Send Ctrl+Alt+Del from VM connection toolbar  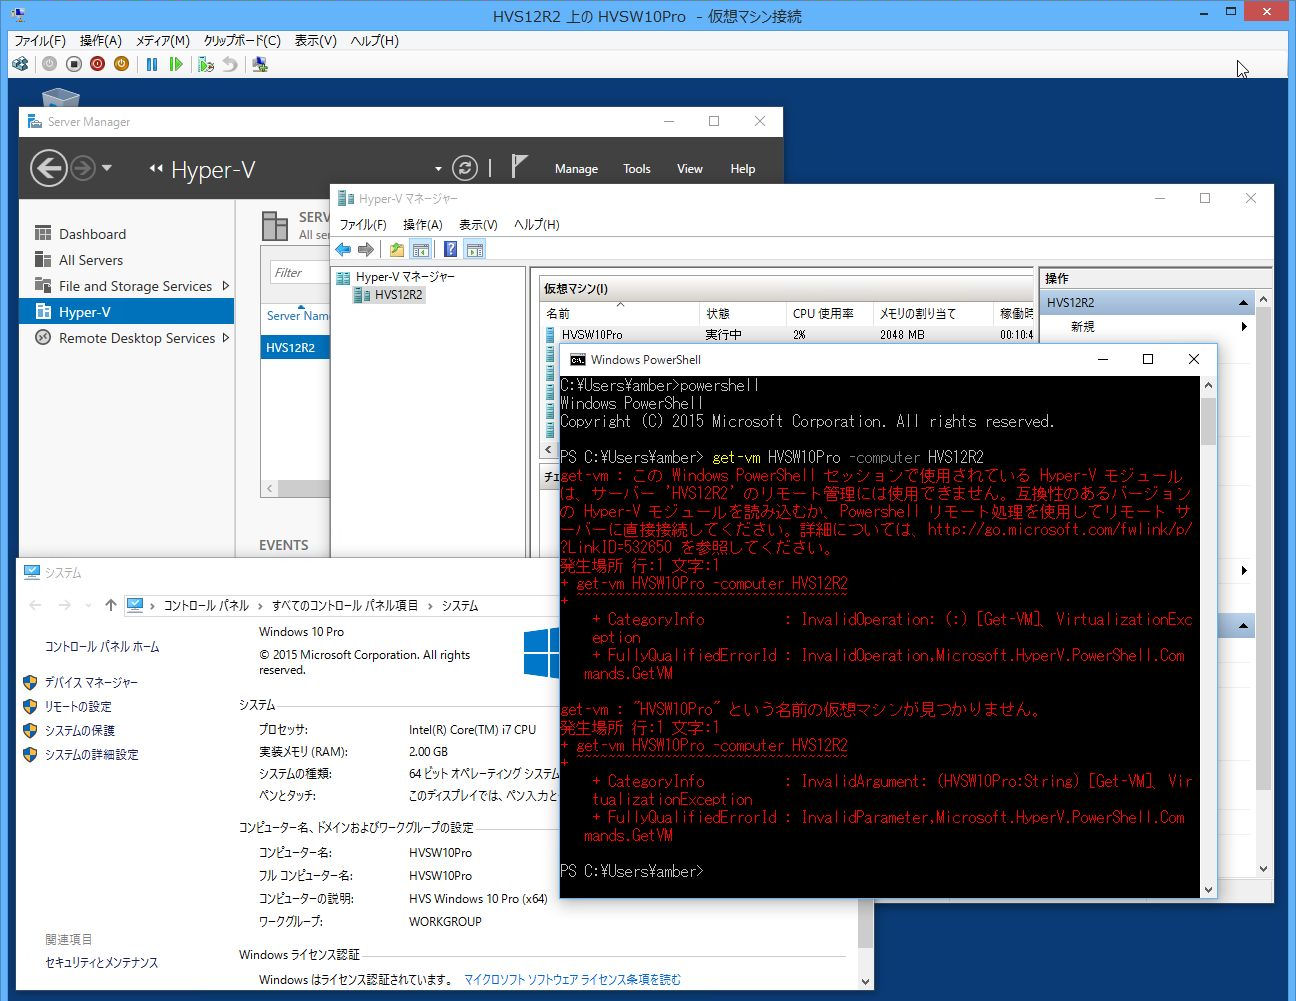pyautogui.click(x=20, y=64)
